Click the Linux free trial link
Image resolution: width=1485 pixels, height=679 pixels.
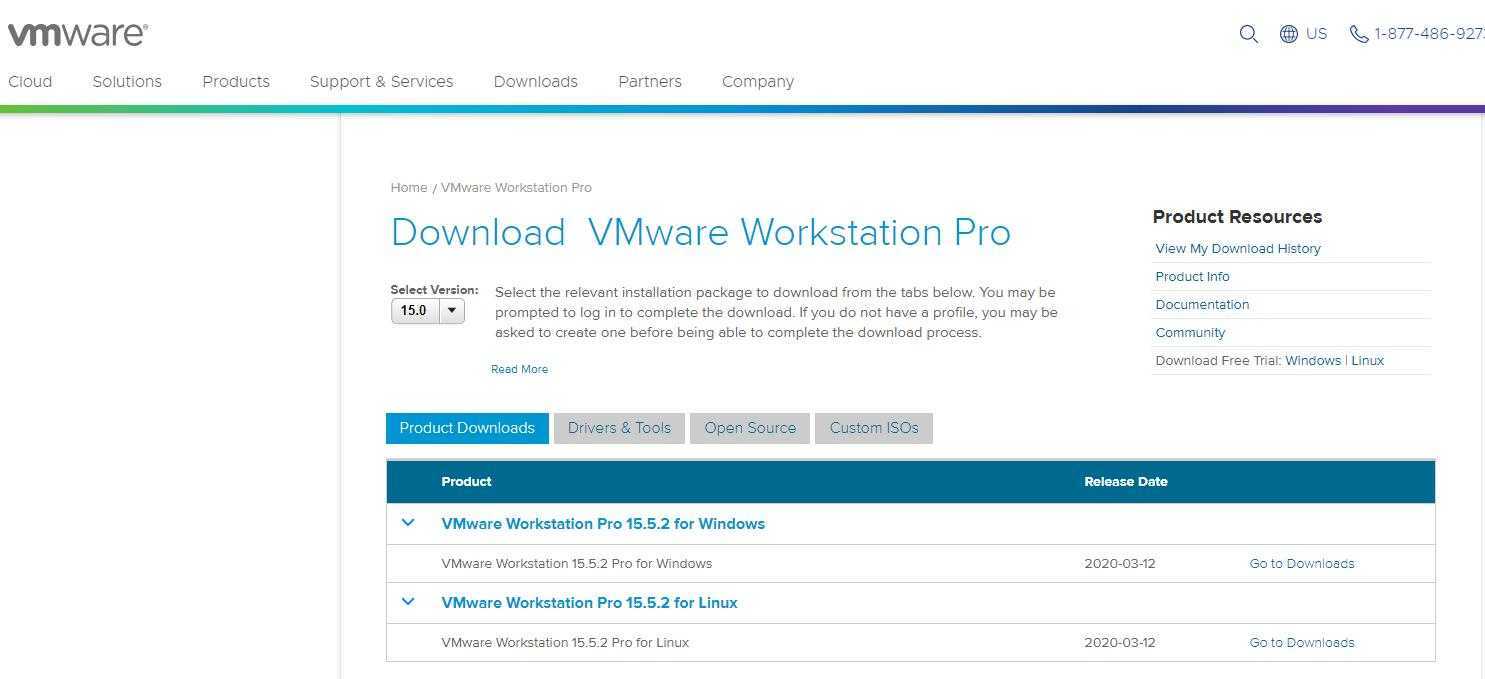click(x=1367, y=360)
